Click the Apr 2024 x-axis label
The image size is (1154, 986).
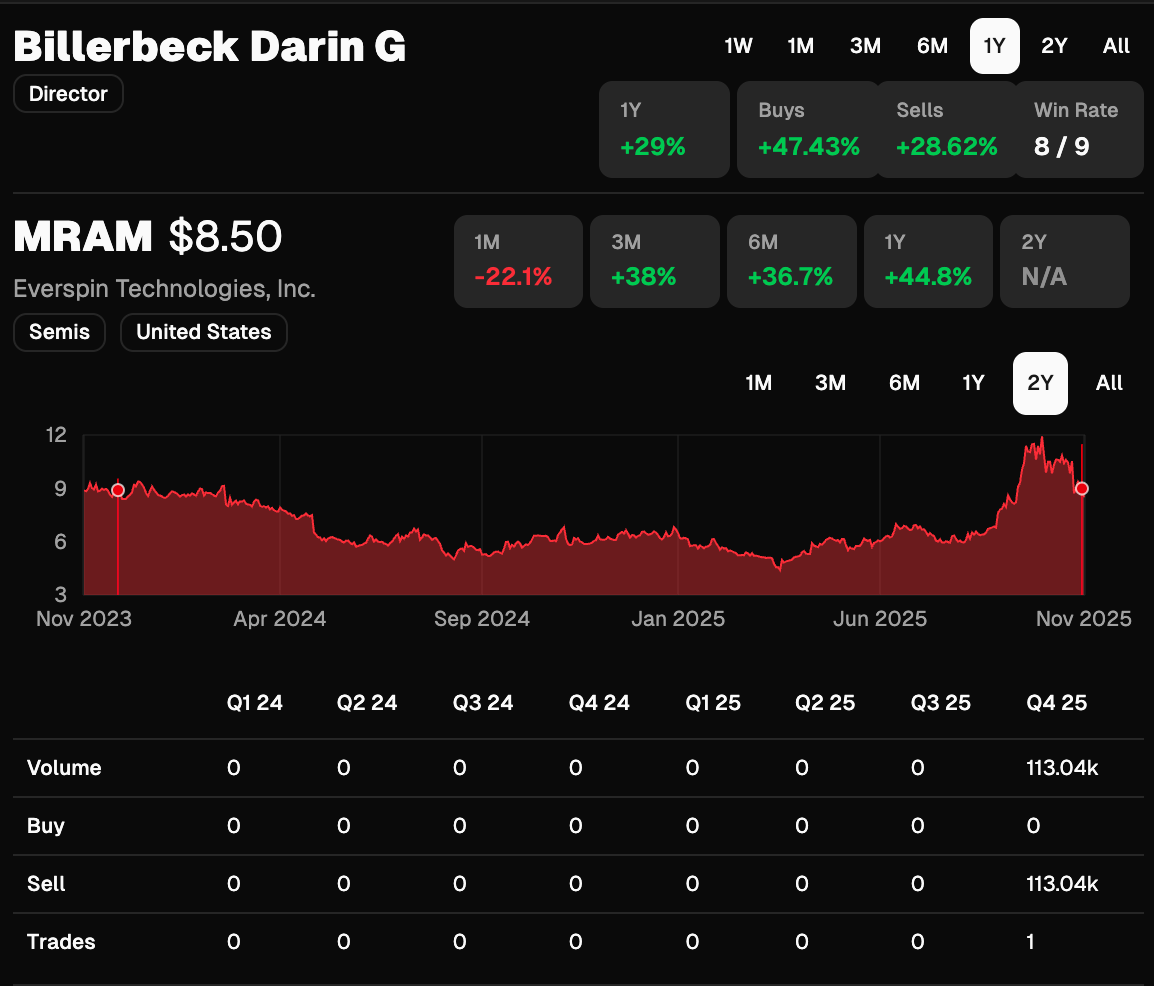coord(280,619)
